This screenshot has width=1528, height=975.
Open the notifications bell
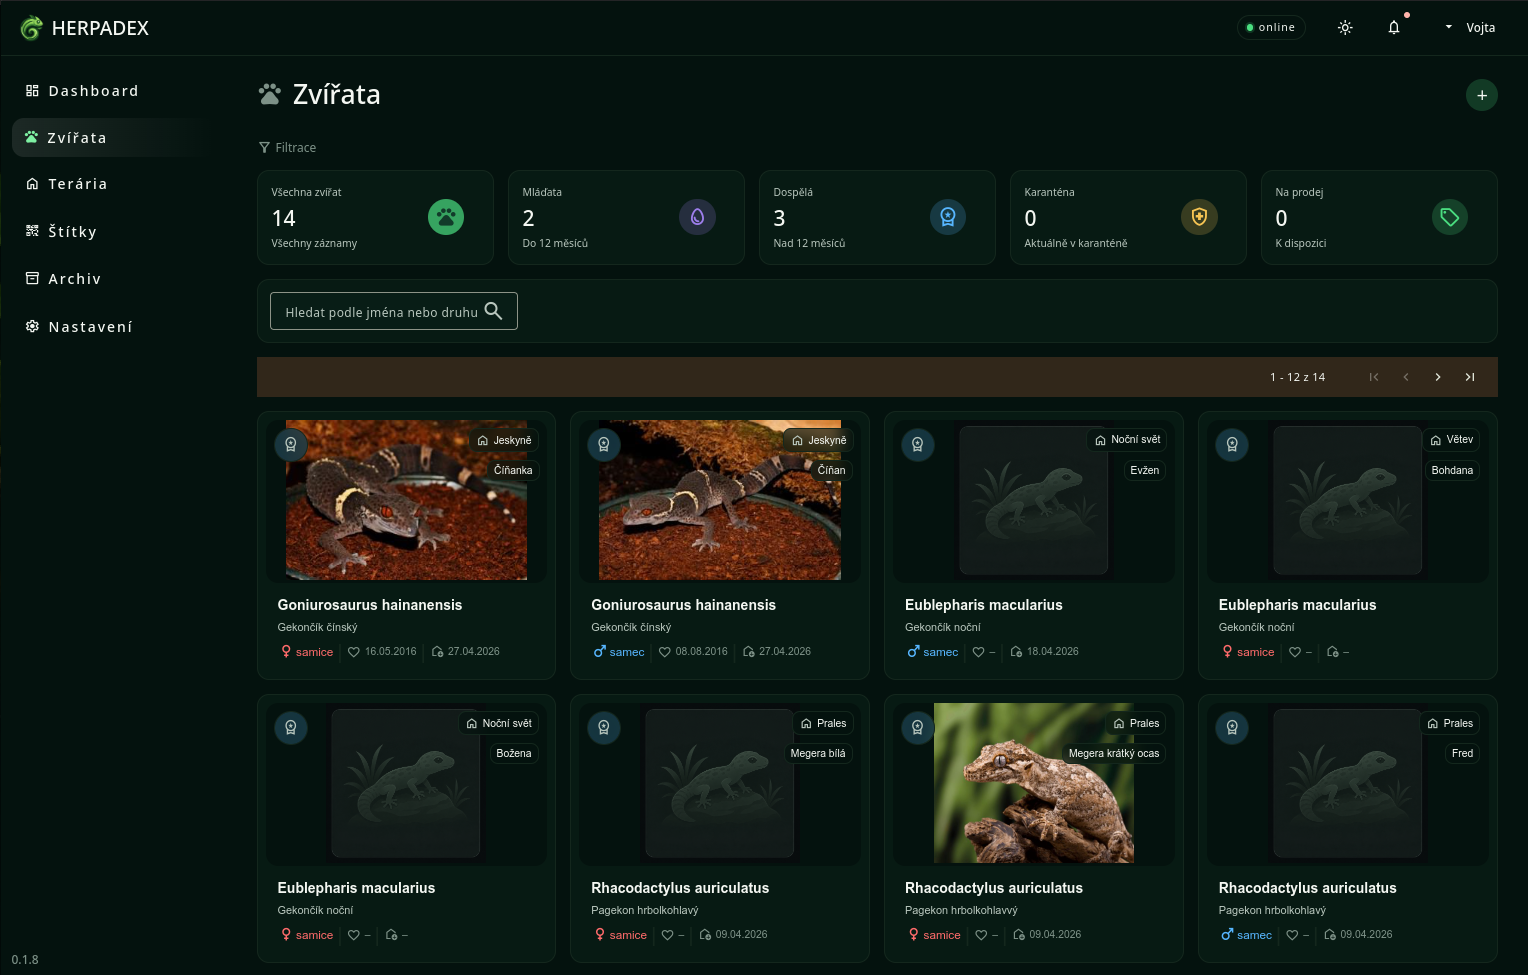click(1394, 28)
